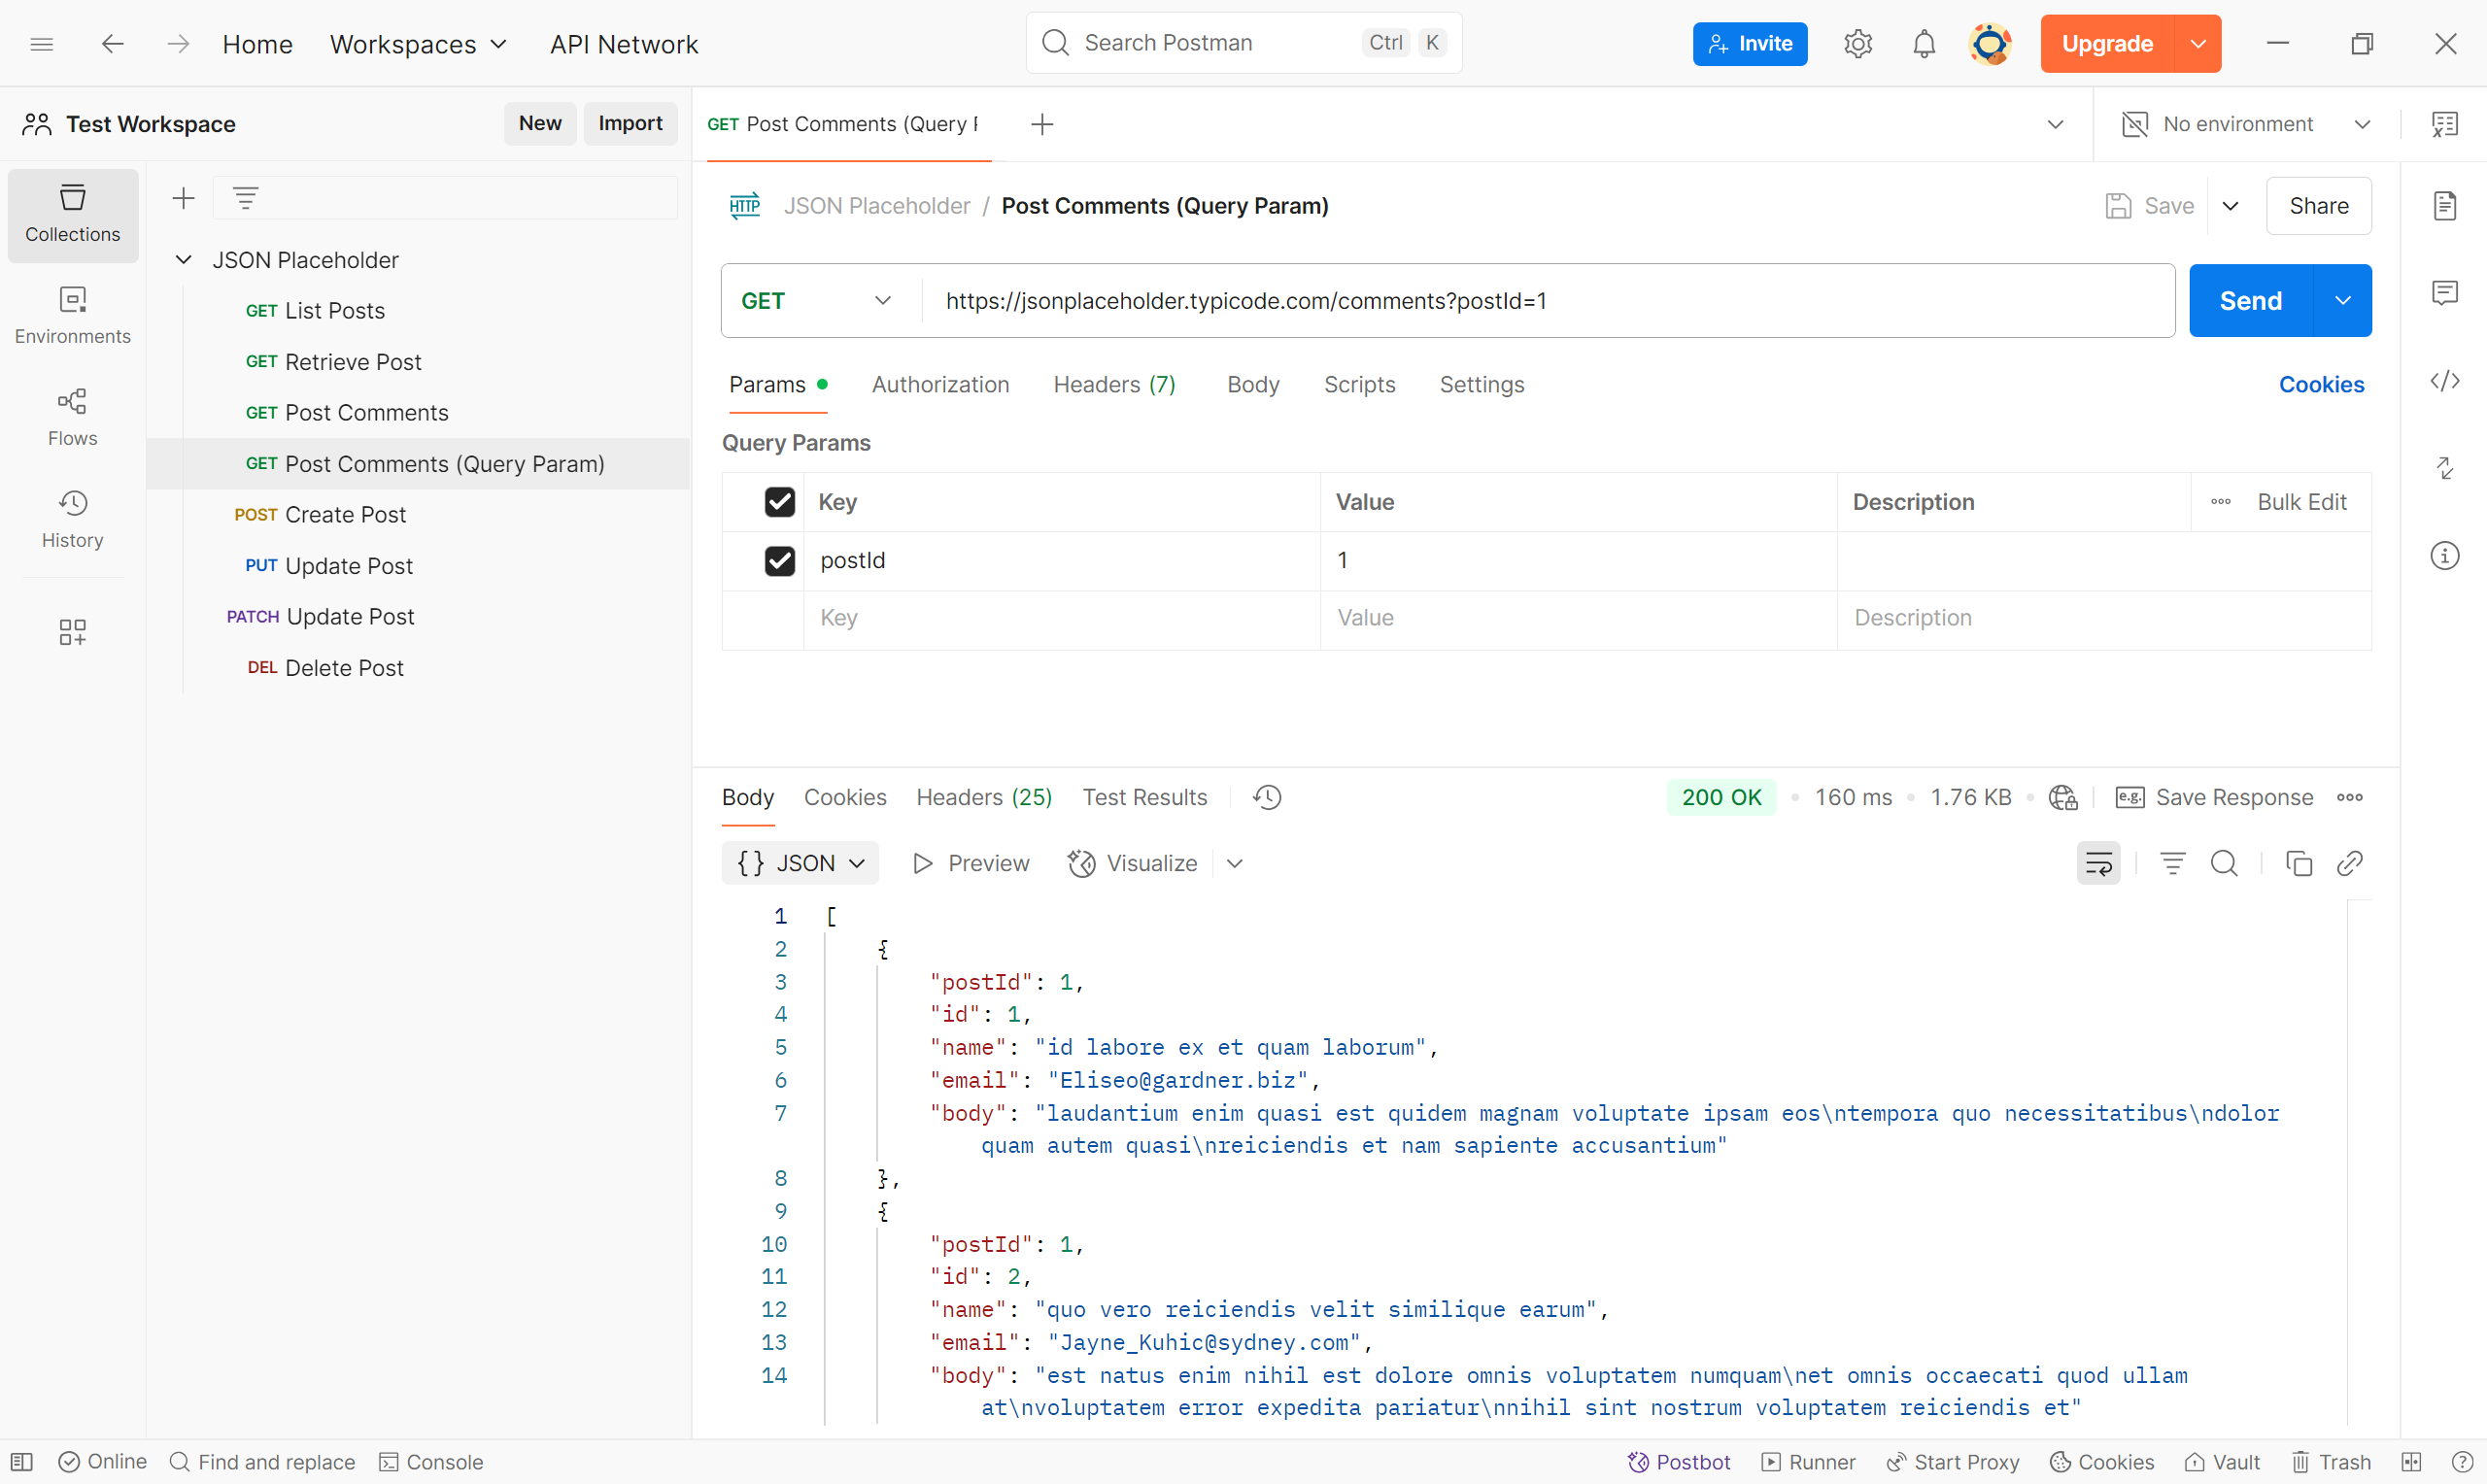Click the Invite button

(x=1750, y=44)
